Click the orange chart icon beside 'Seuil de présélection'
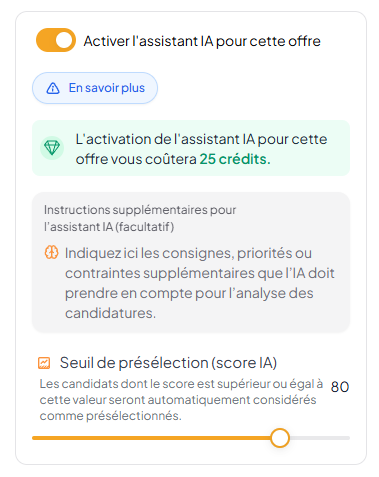The height and width of the screenshot is (477, 379). 44,363
